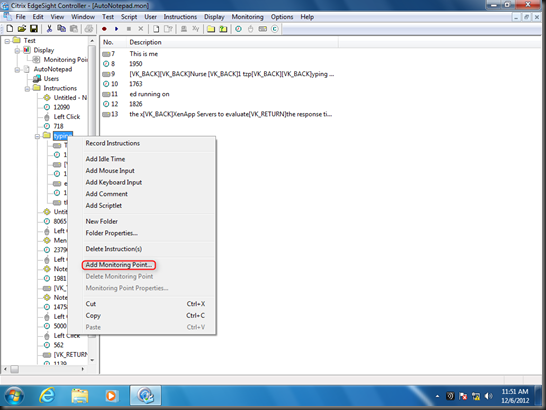Click the Copy toolbar icon
This screenshot has width=546, height=410.
click(x=62, y=29)
